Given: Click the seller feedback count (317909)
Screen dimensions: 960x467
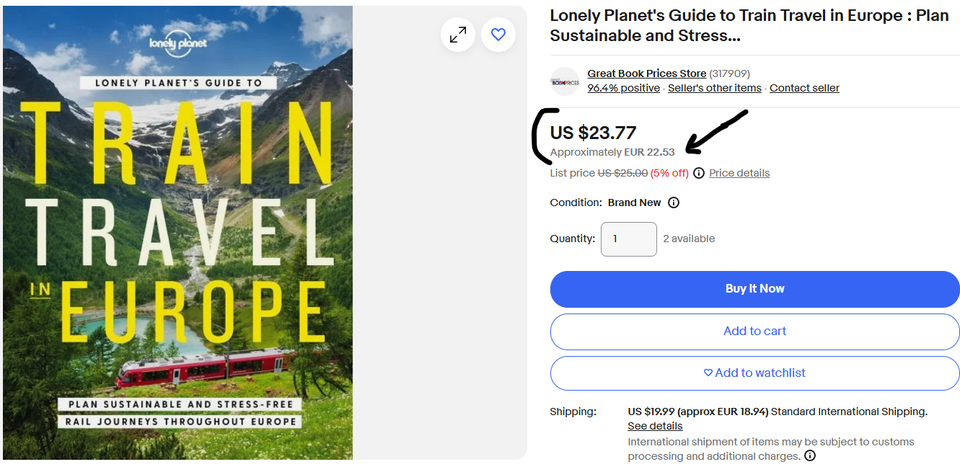Looking at the screenshot, I should tap(729, 74).
